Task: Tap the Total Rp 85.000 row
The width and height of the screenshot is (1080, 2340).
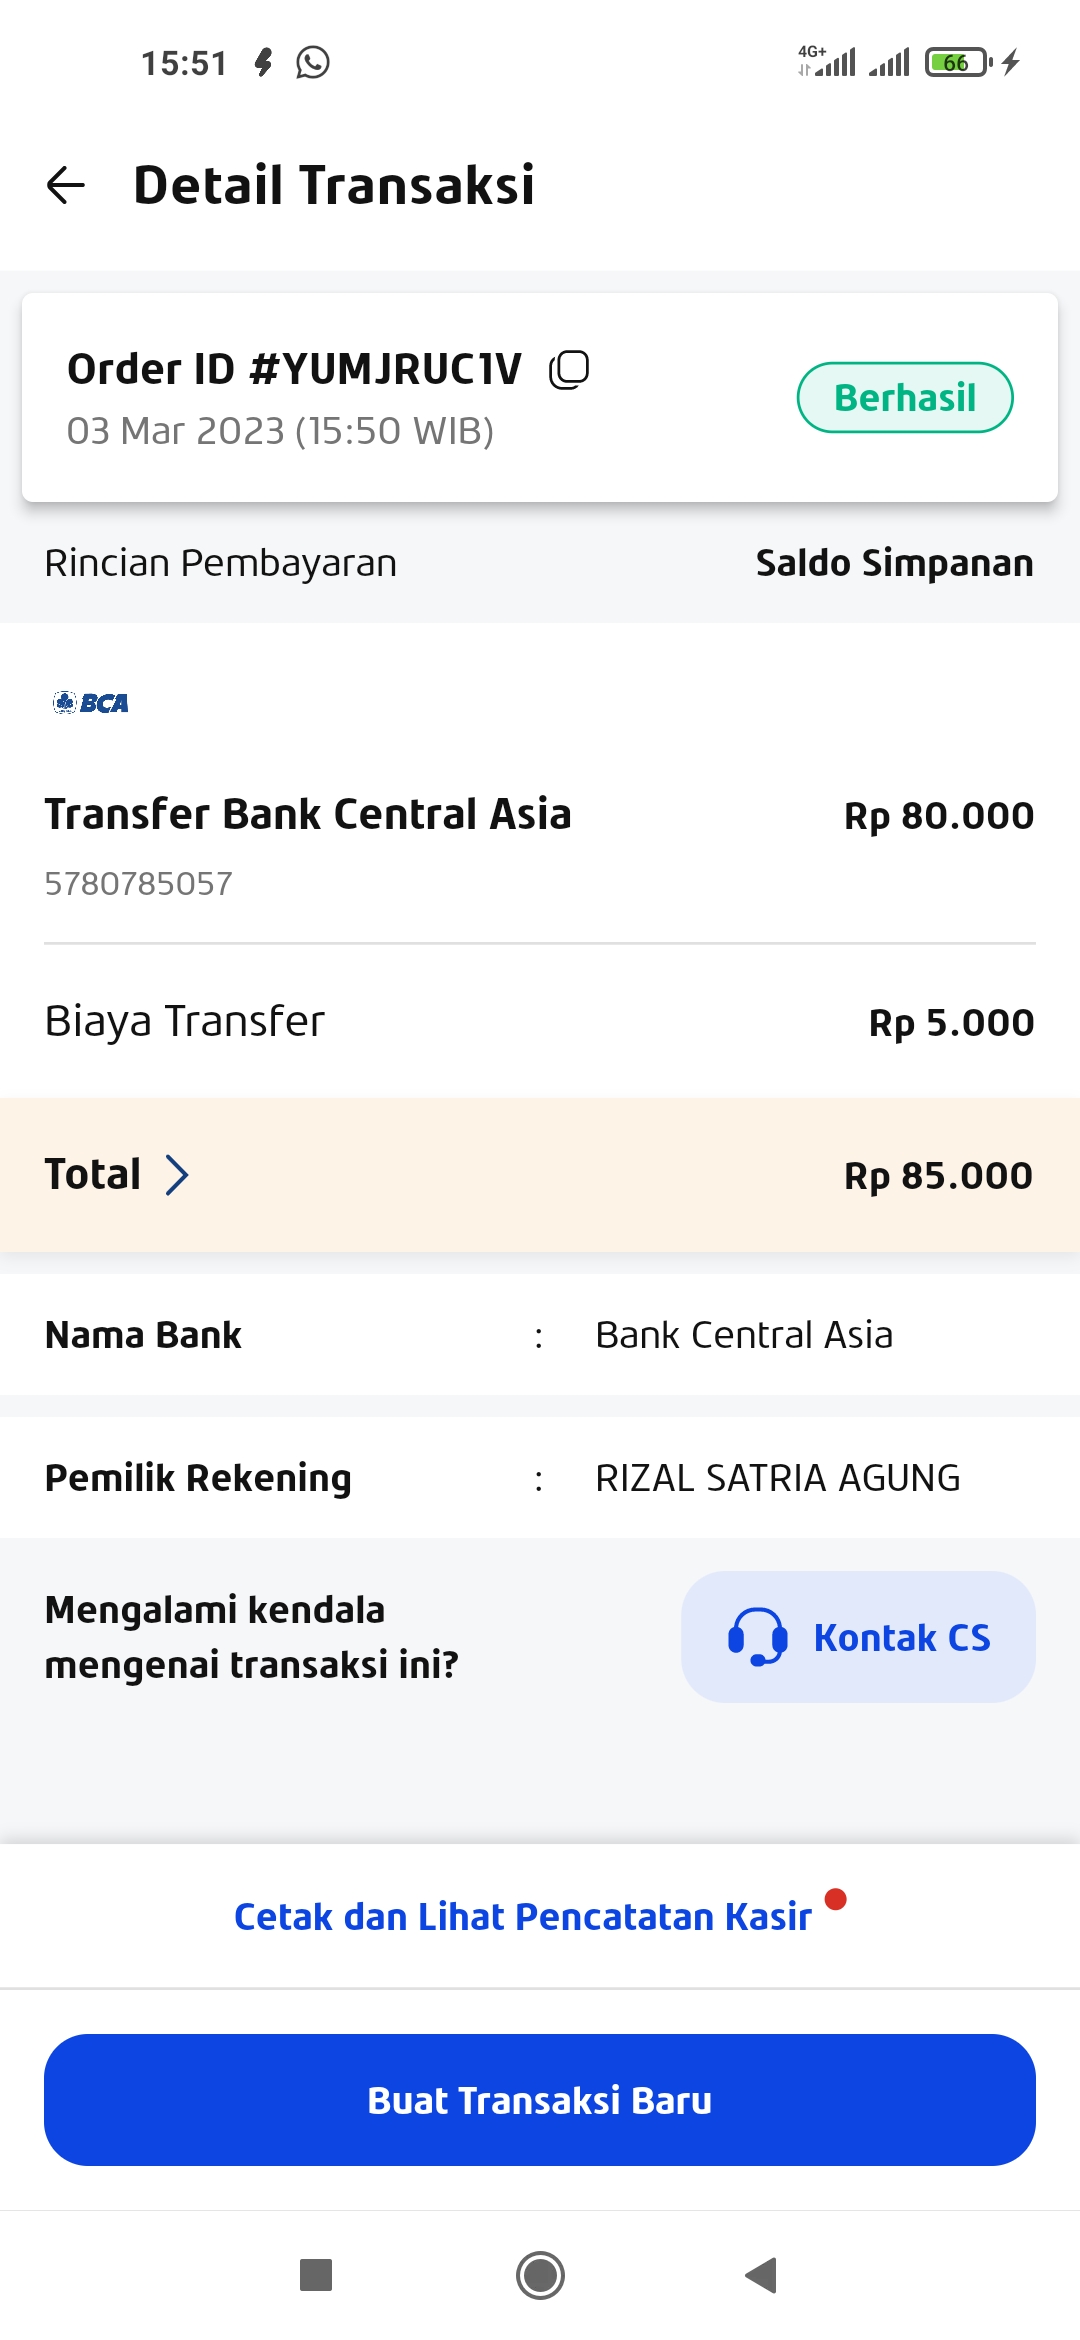Action: coord(540,1175)
